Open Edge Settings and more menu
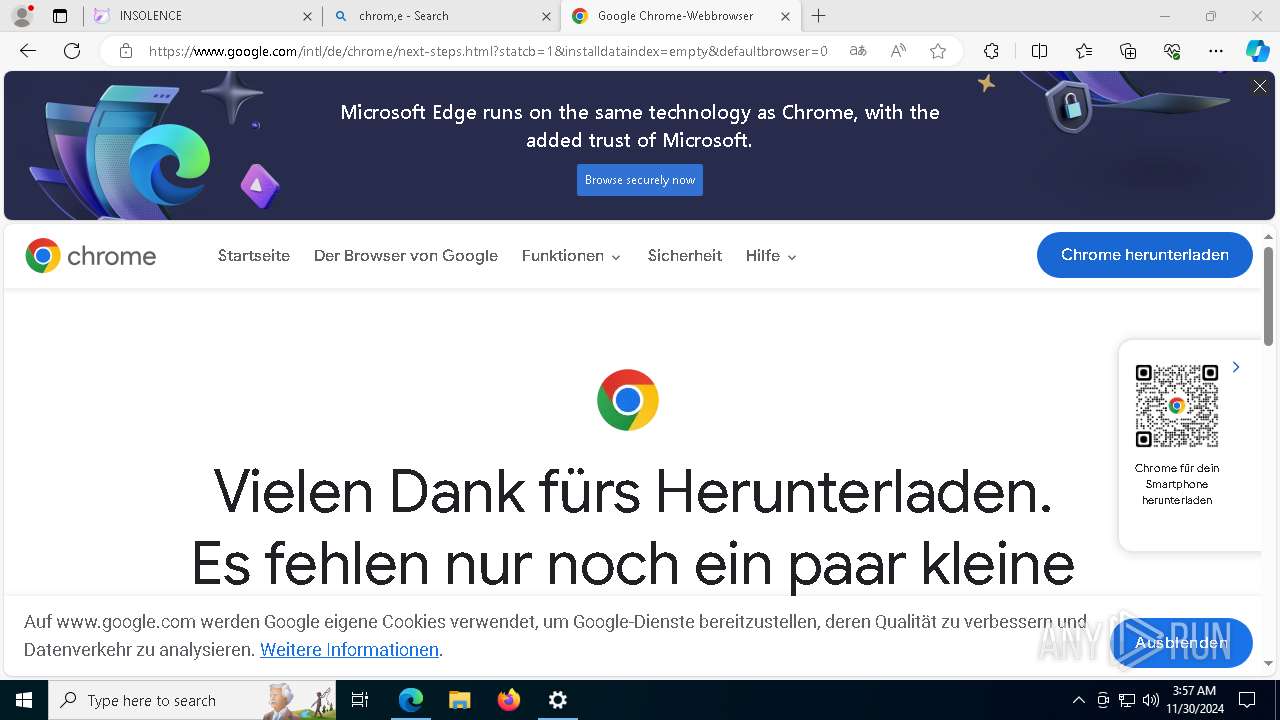Image resolution: width=1280 pixels, height=720 pixels. 1216,51
